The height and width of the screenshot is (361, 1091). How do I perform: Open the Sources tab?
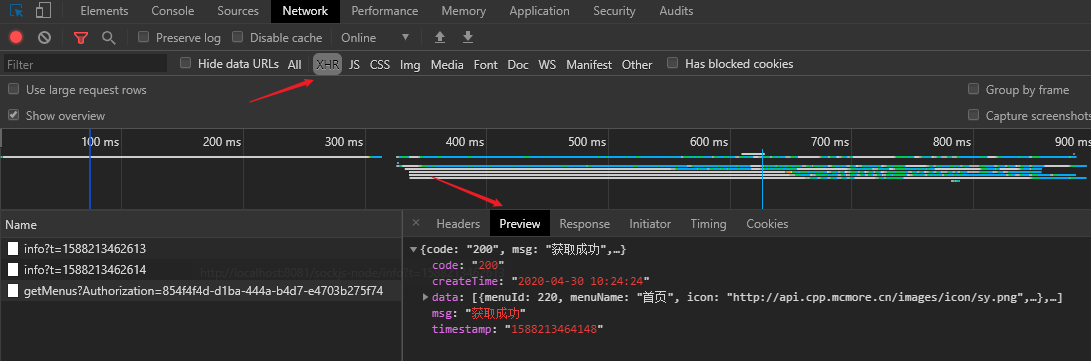coord(238,11)
